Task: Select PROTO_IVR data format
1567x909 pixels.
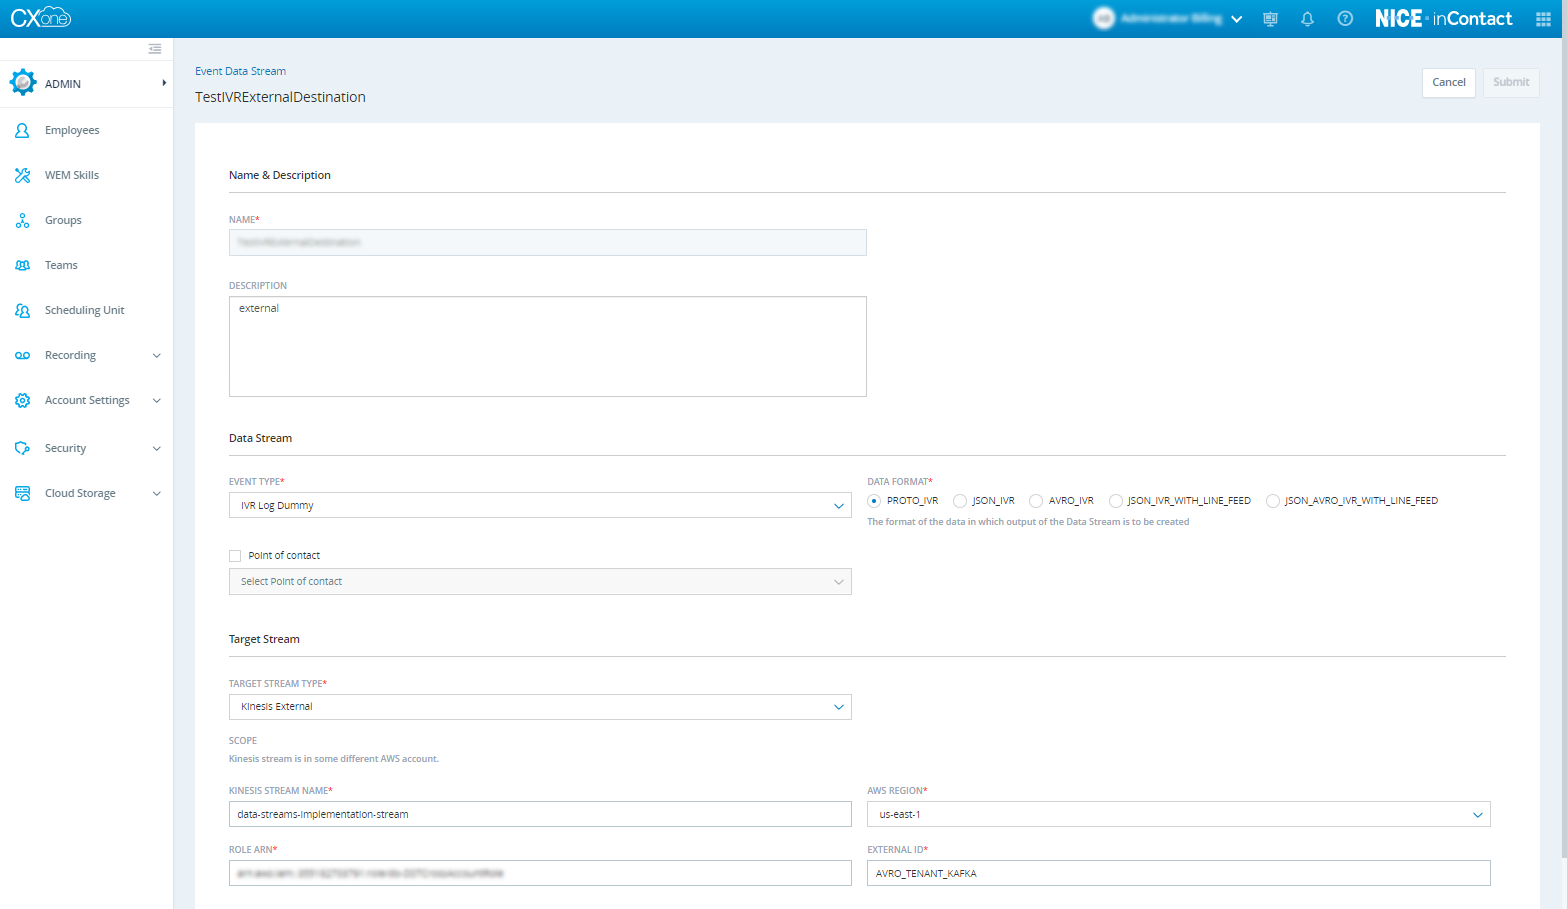Action: (874, 501)
